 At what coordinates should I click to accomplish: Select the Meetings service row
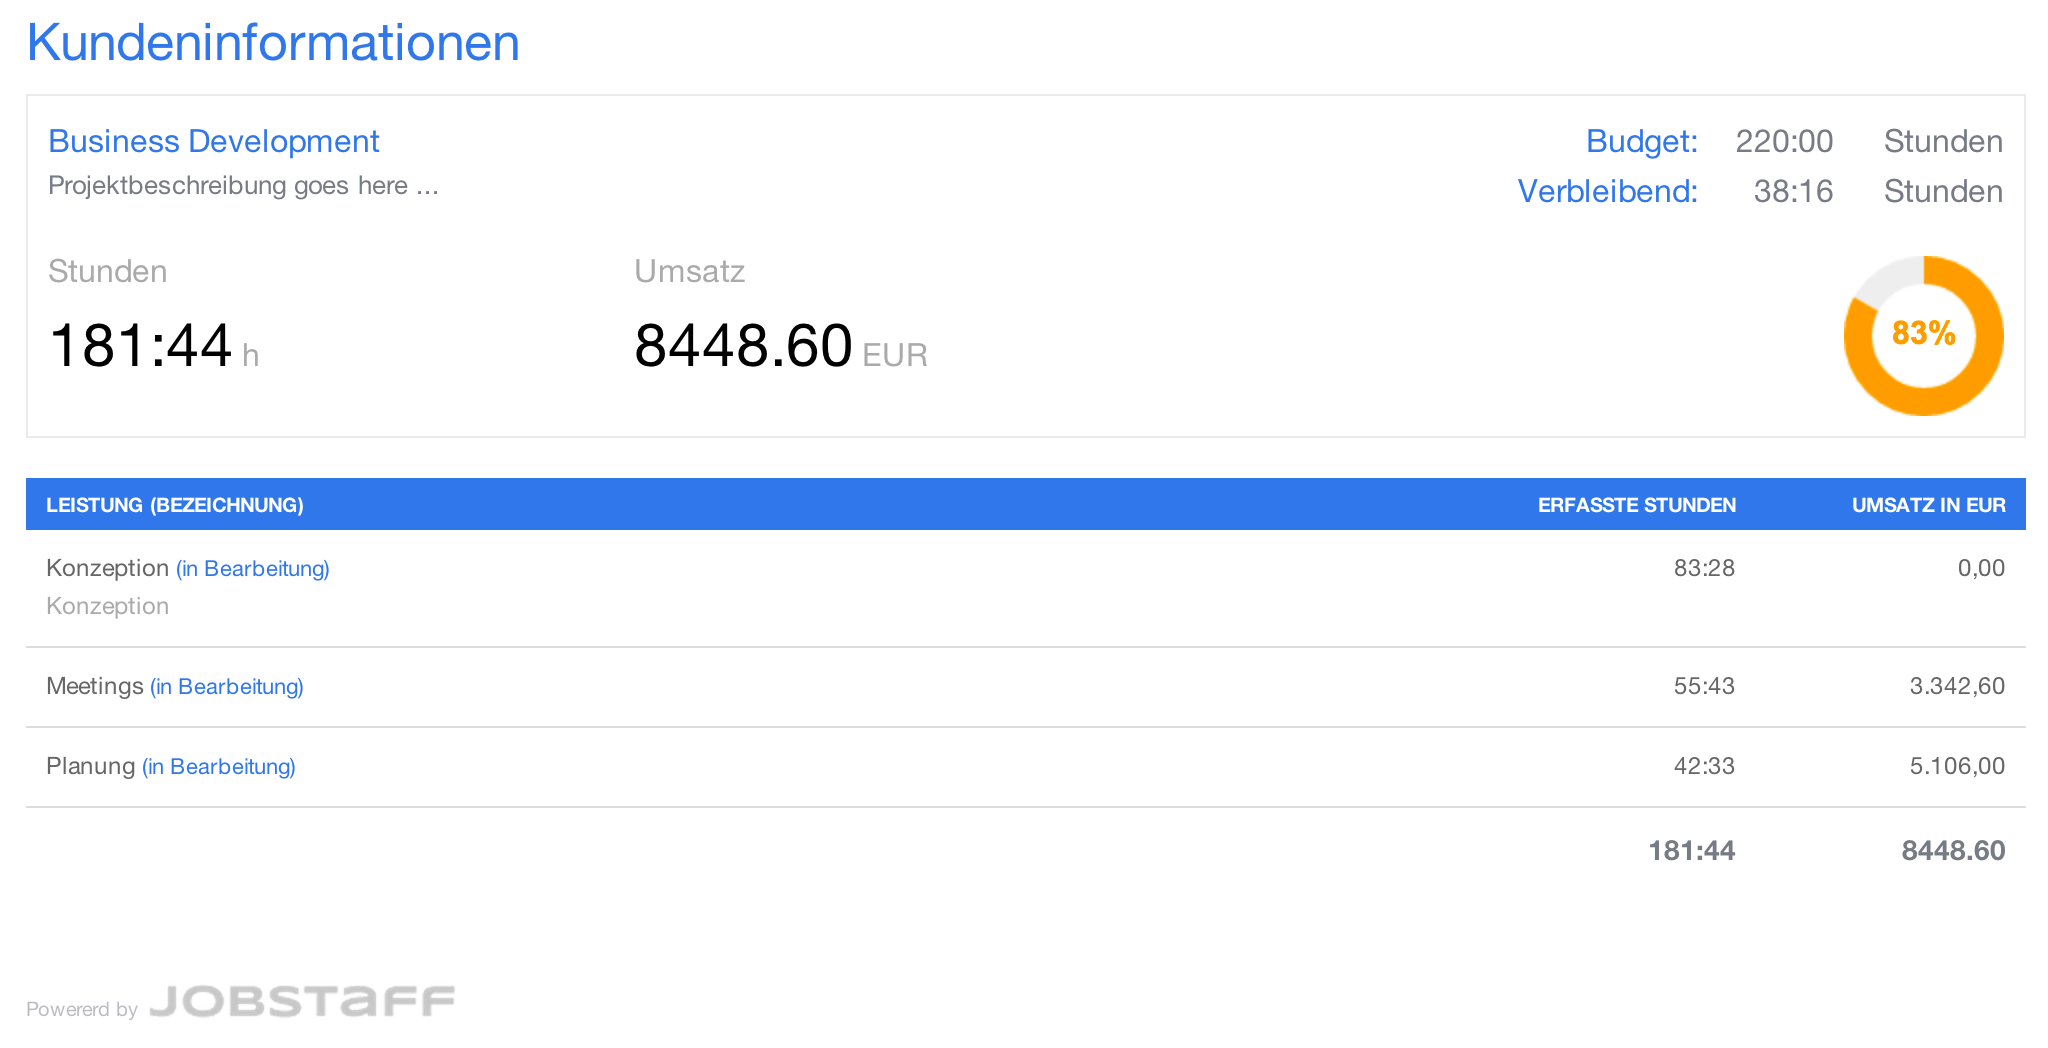[95, 686]
